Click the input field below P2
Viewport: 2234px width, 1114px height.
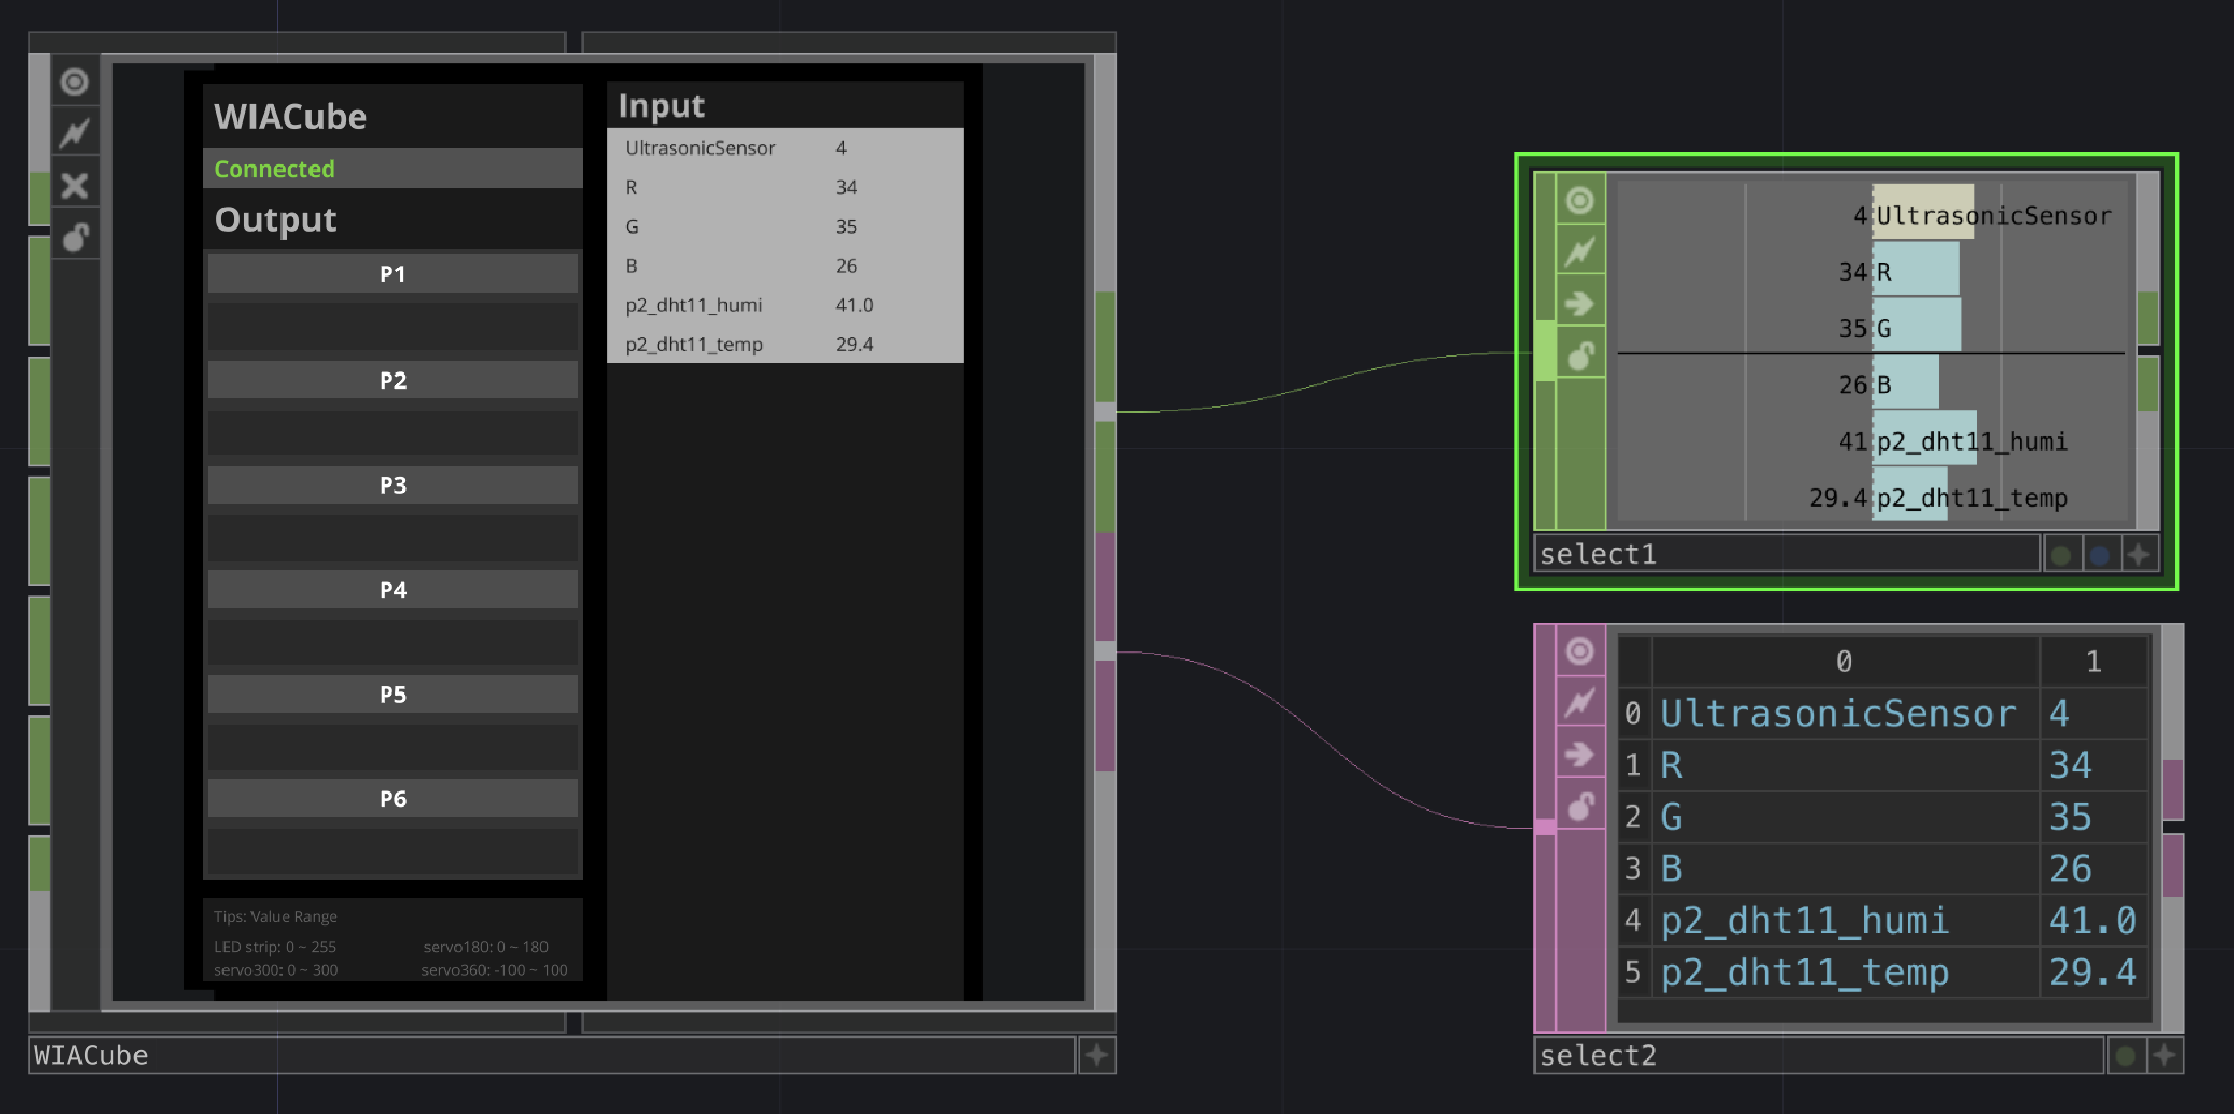pos(392,432)
